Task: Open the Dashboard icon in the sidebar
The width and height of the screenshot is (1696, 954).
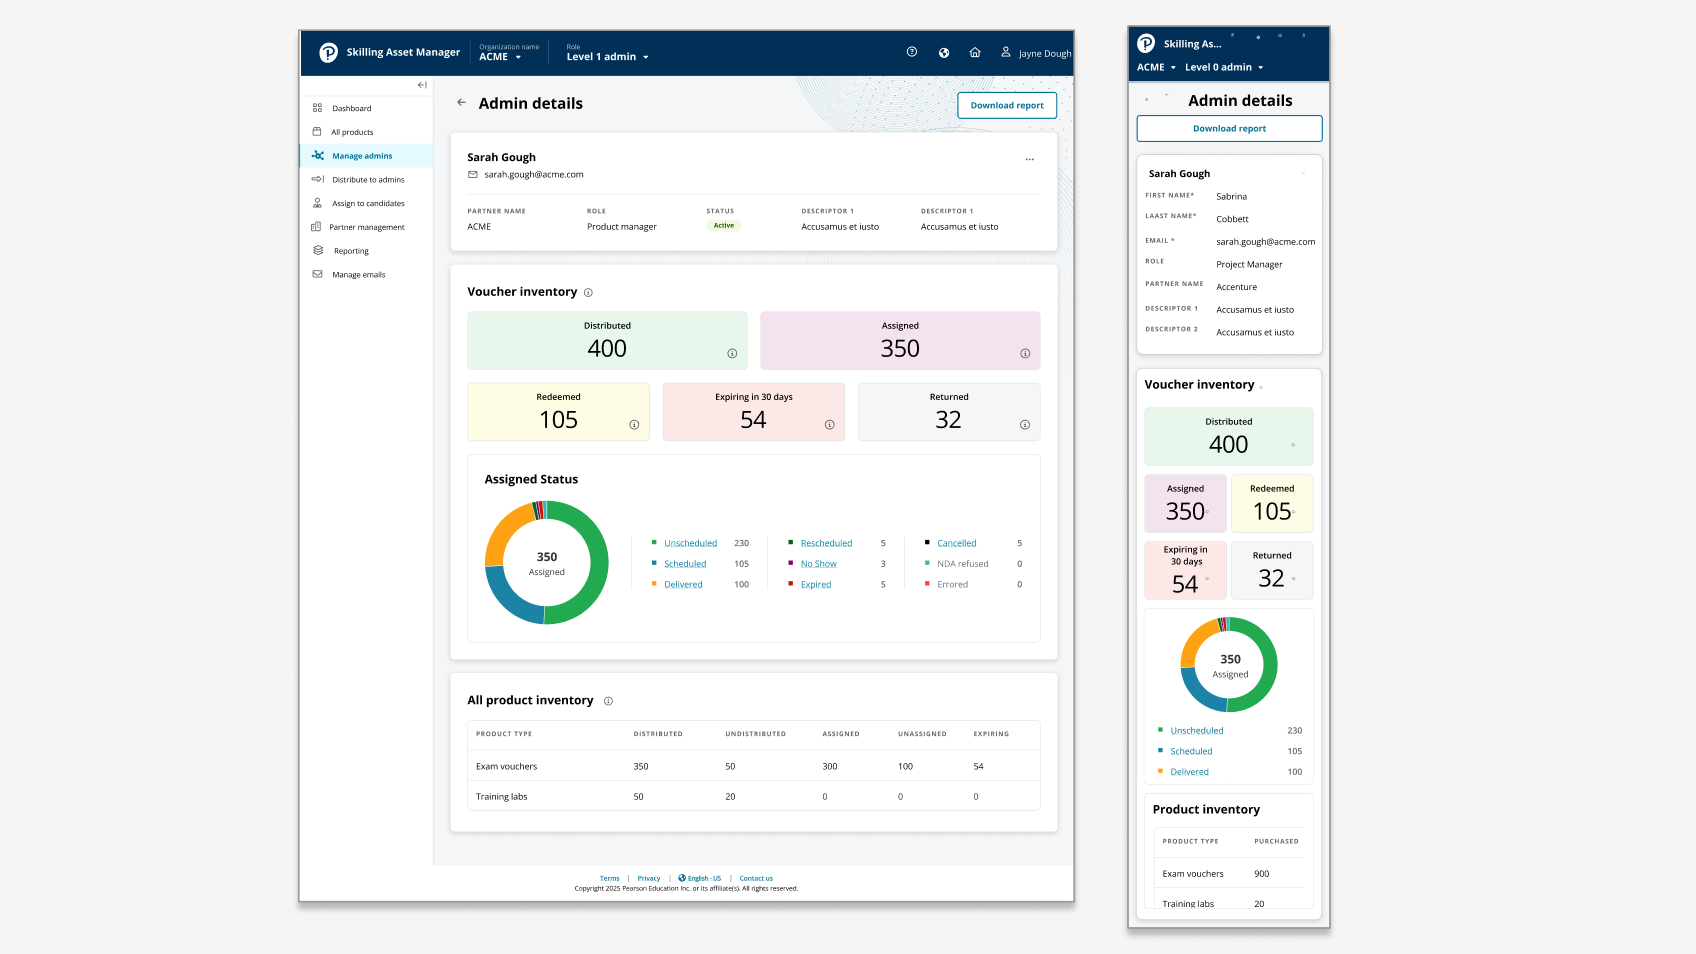Action: pos(317,108)
